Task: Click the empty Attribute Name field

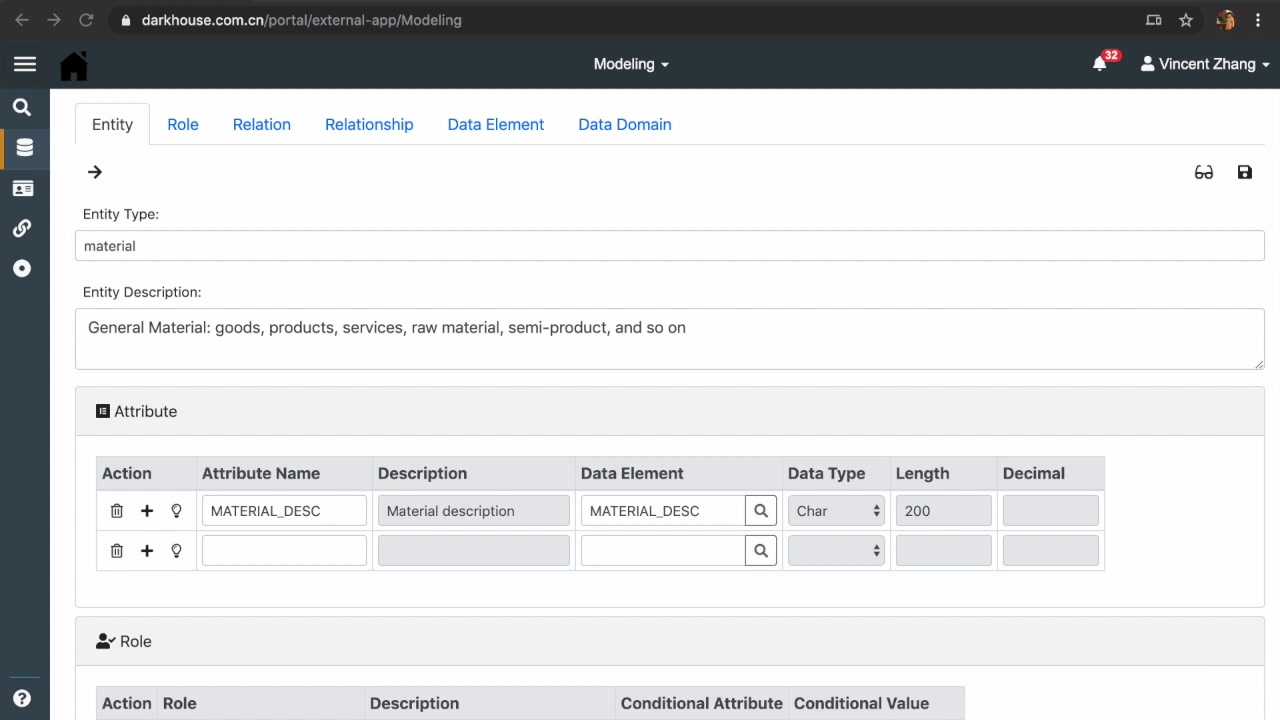Action: [284, 550]
